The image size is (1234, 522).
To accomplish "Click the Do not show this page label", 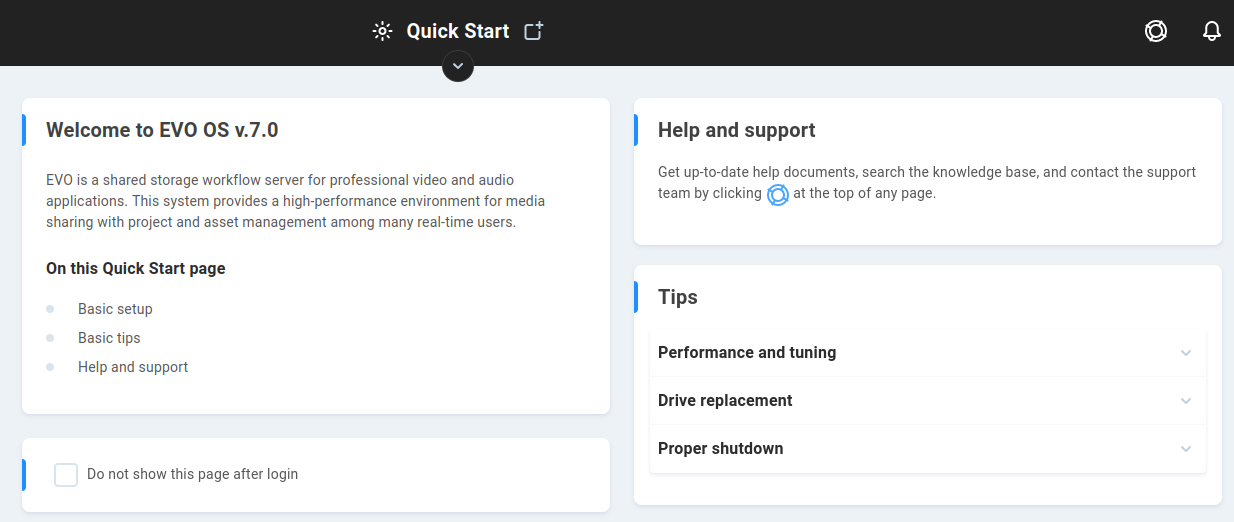I will click(192, 474).
